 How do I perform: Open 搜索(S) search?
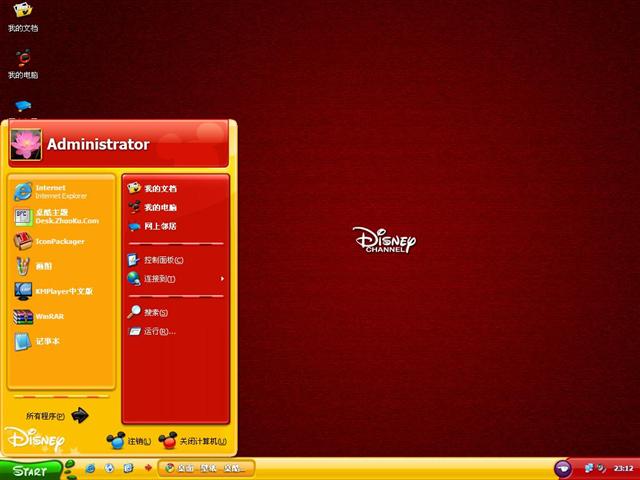pyautogui.click(x=176, y=312)
